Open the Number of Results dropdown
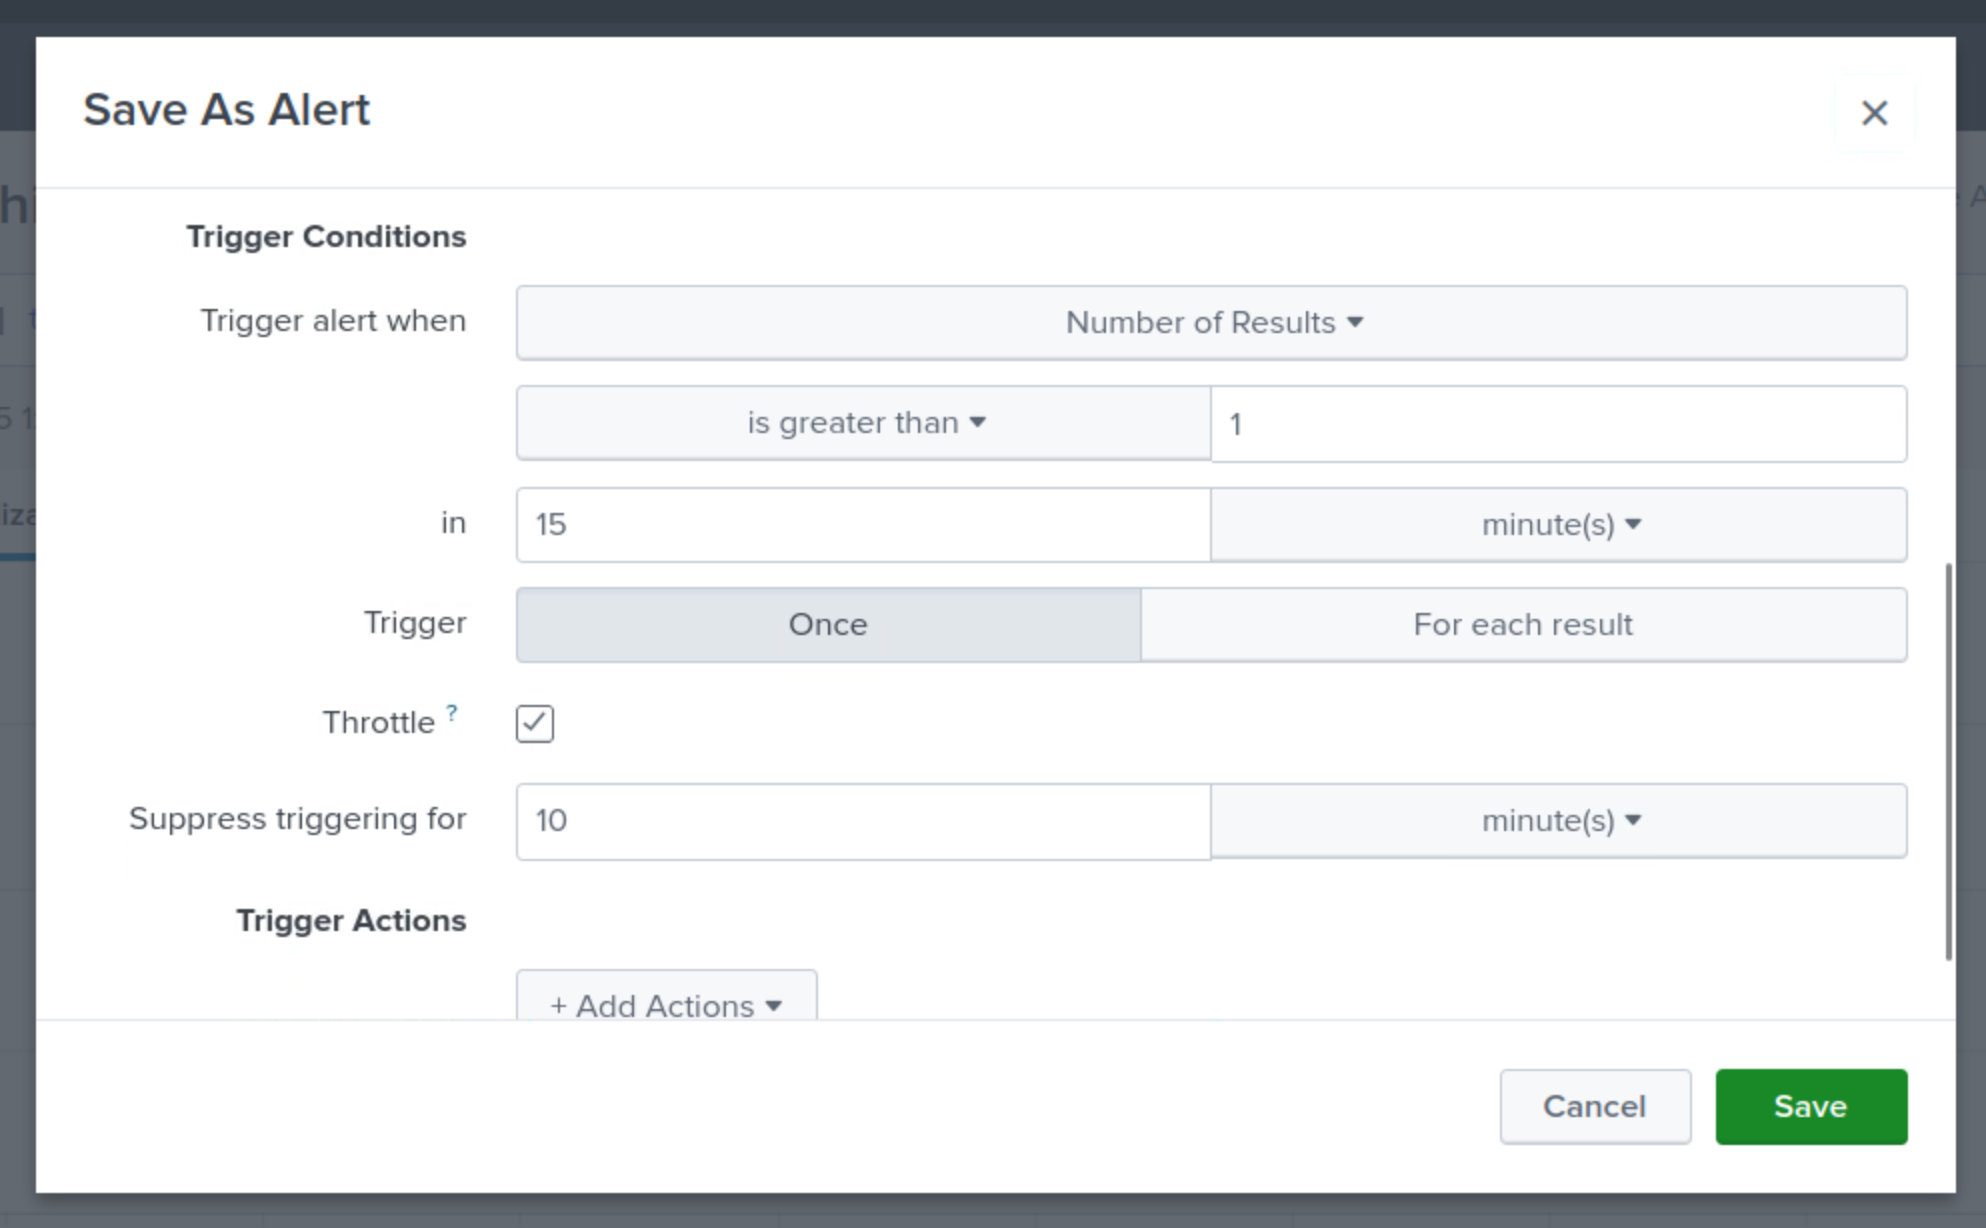Viewport: 1986px width, 1228px height. click(1211, 322)
